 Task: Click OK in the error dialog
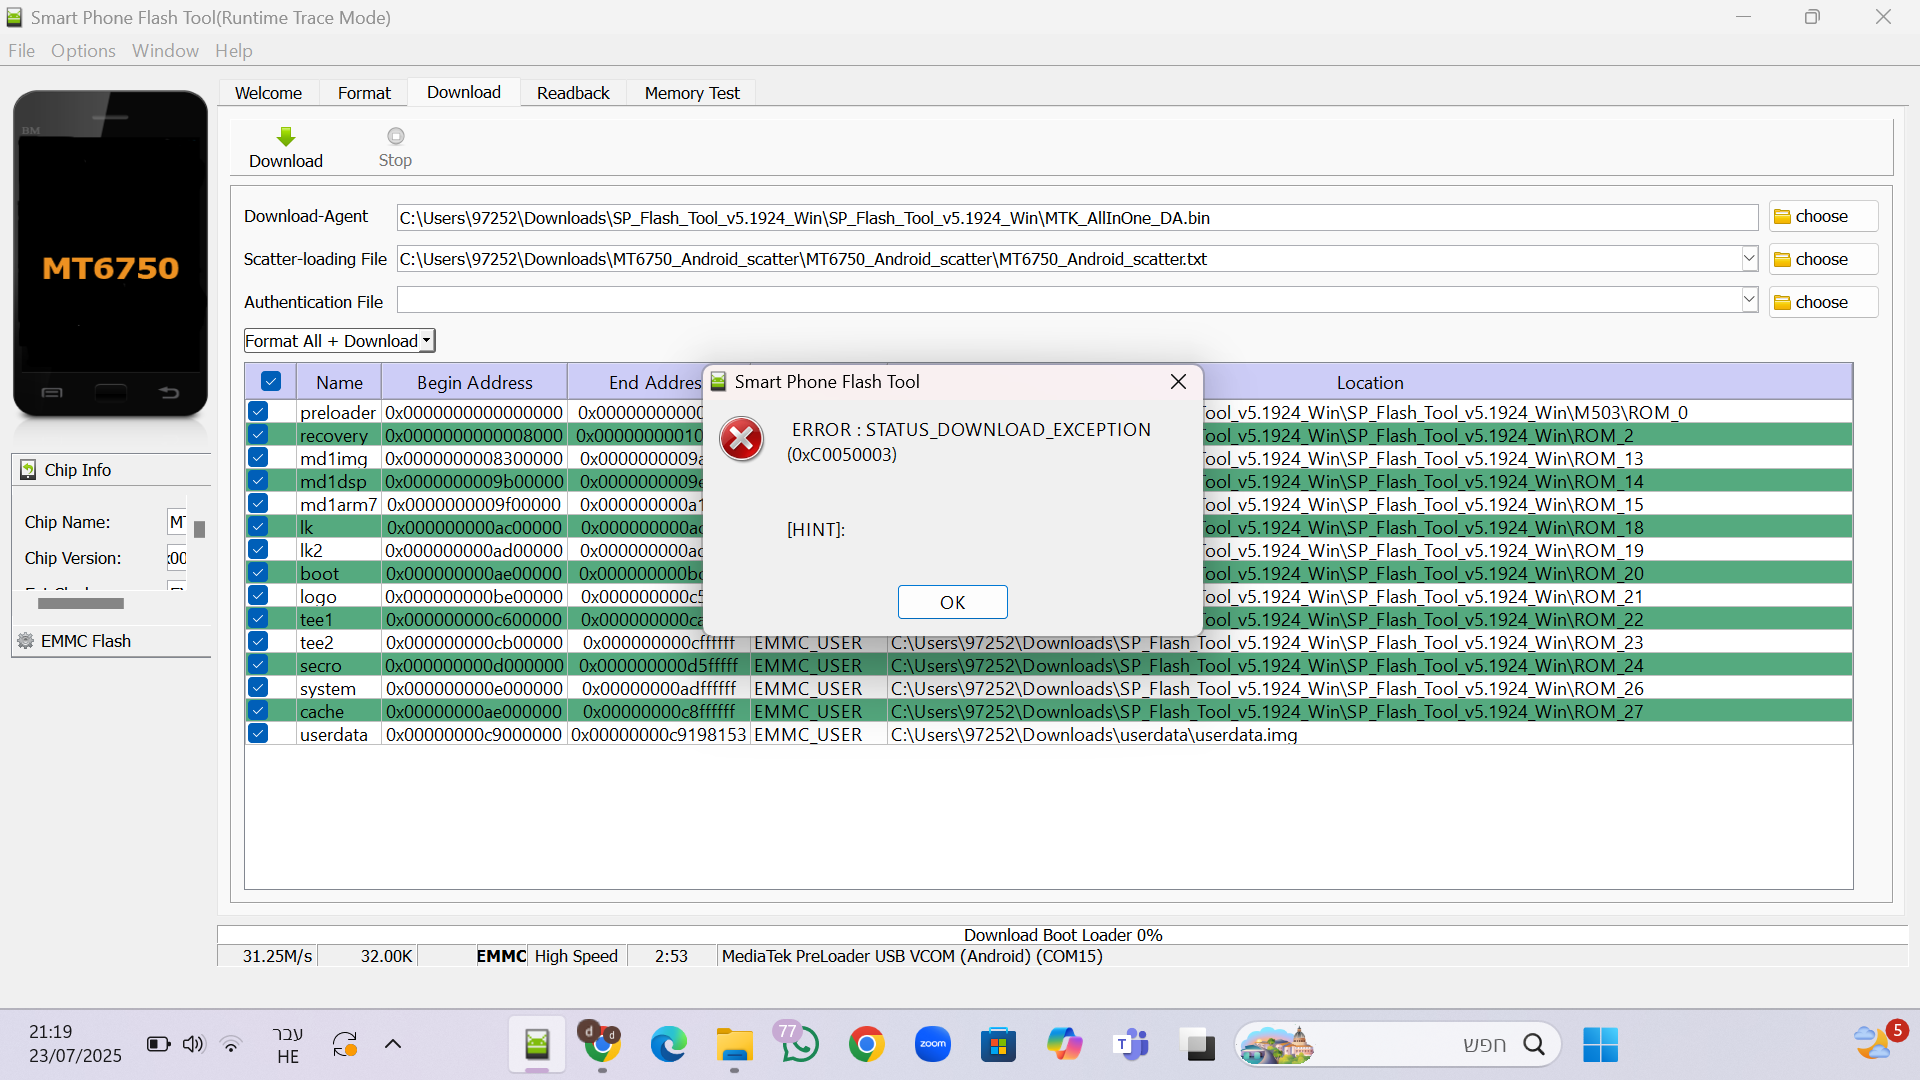pyautogui.click(x=952, y=602)
